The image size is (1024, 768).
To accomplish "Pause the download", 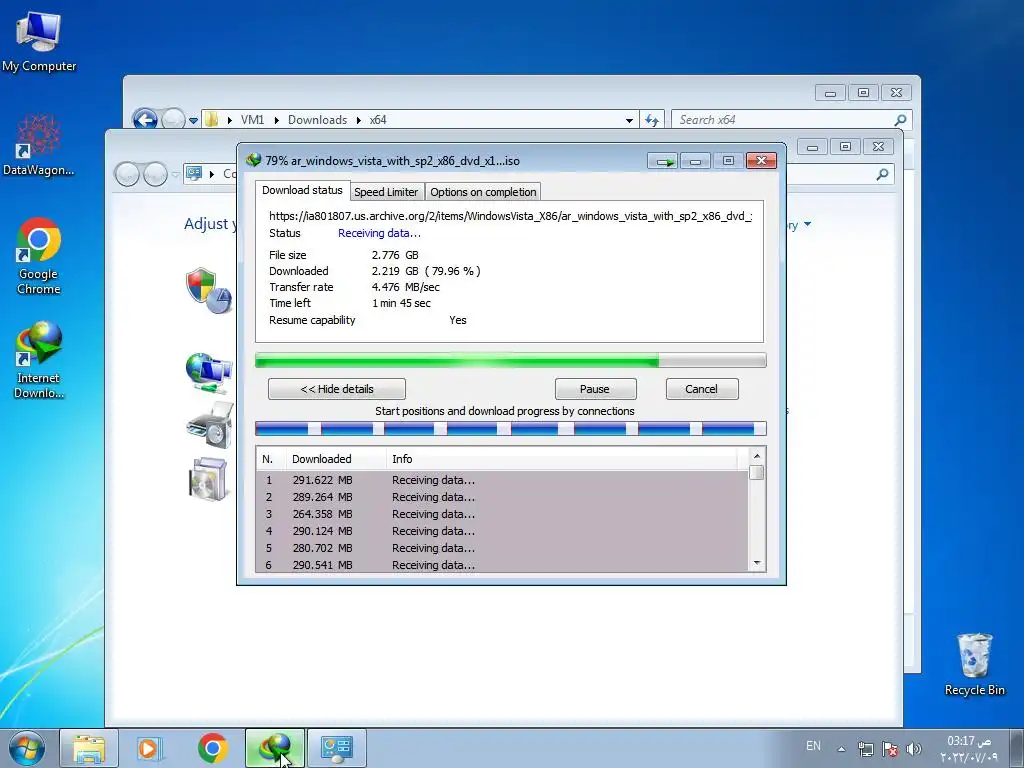I will (595, 389).
